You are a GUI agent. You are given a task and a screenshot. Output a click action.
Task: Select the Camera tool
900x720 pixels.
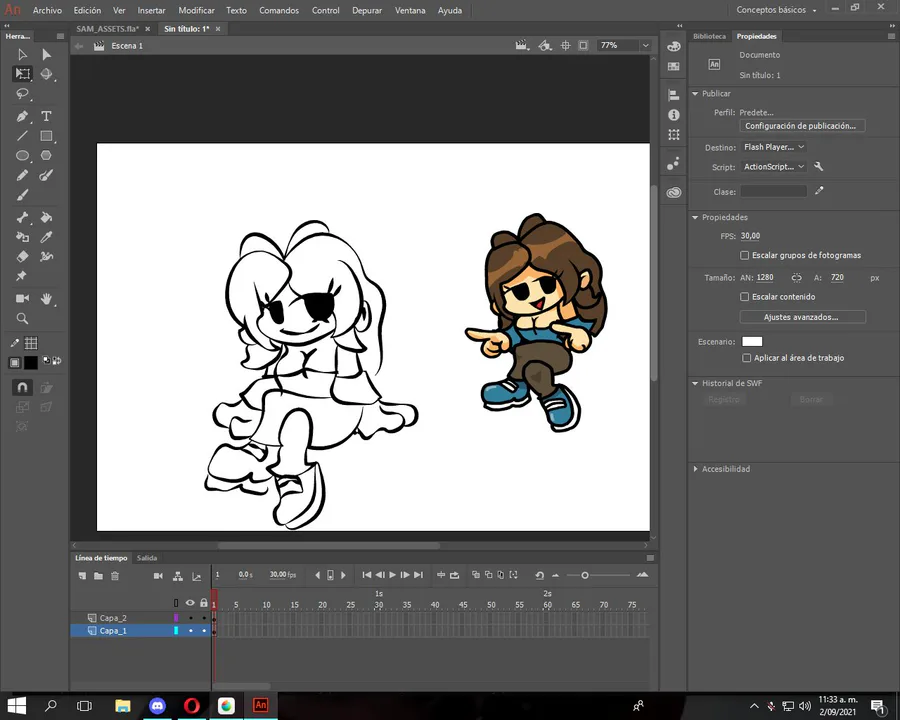click(22, 299)
